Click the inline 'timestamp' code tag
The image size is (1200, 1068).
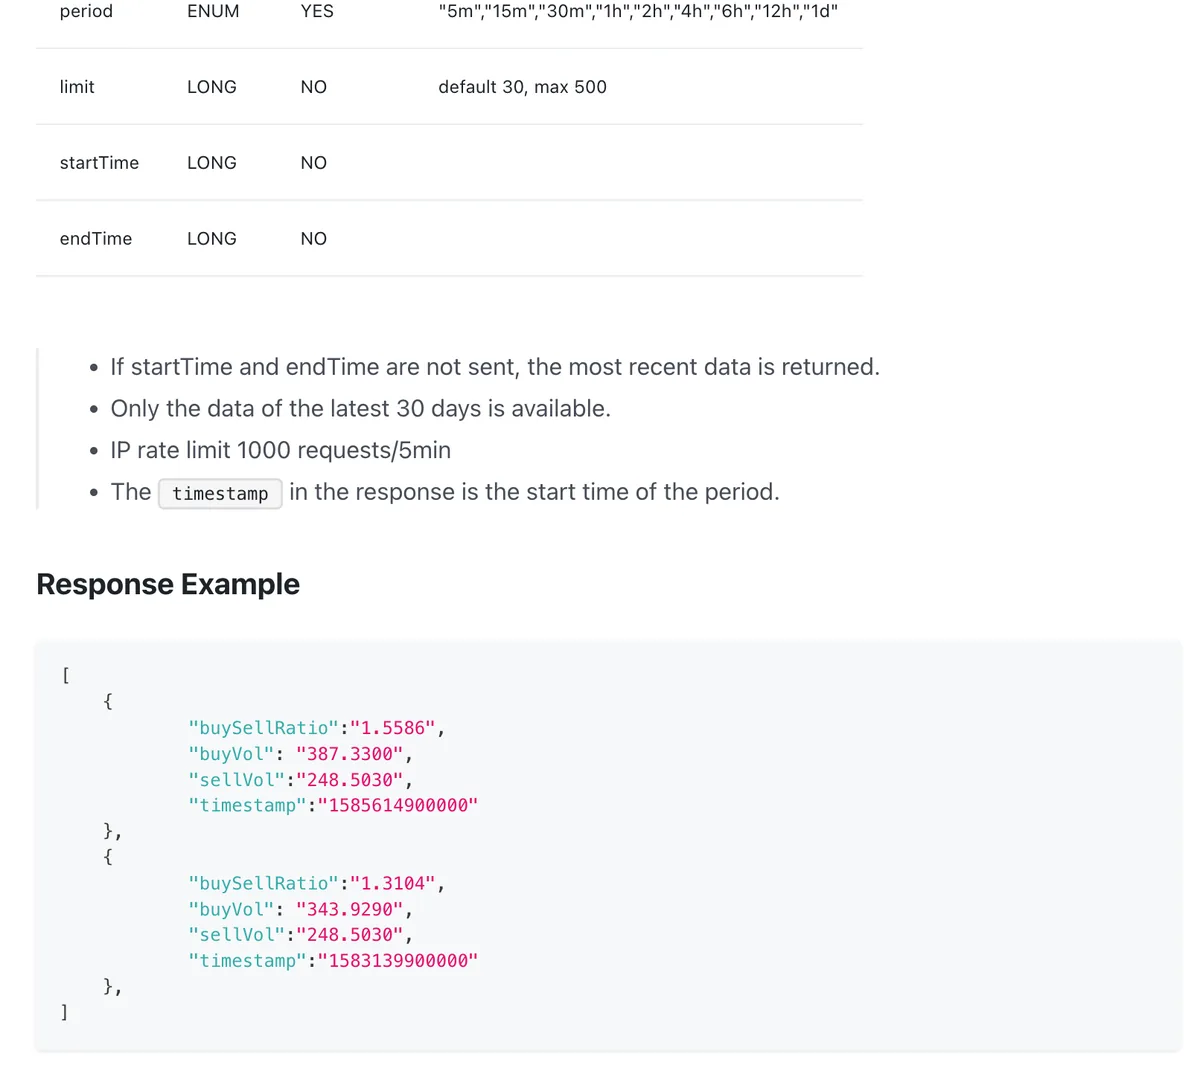[x=220, y=493]
